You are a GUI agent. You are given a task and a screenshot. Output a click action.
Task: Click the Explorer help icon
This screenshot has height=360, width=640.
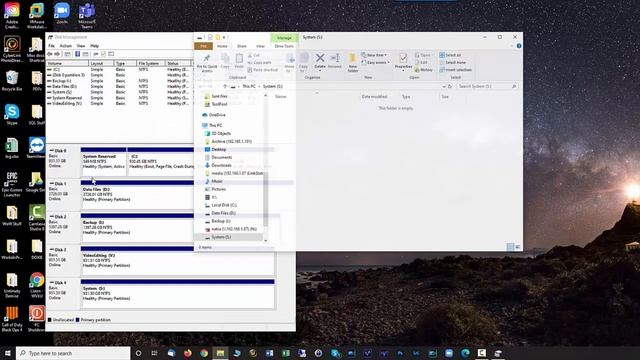(x=519, y=46)
